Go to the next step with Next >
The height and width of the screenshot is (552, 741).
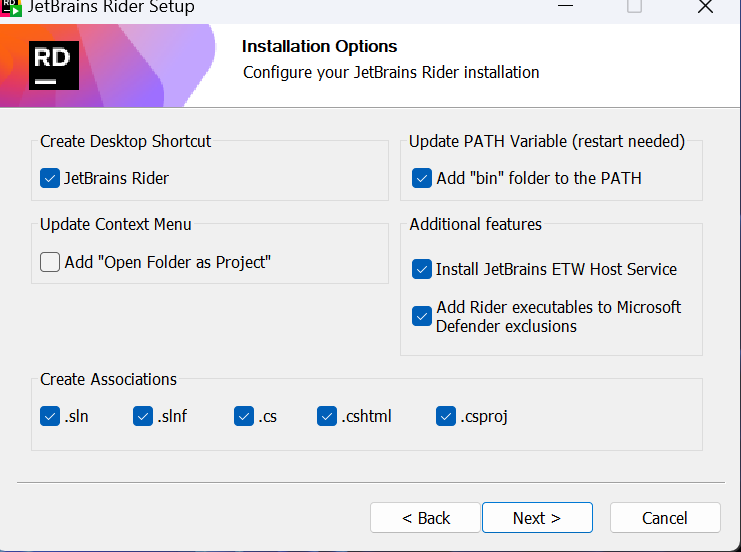(x=537, y=518)
